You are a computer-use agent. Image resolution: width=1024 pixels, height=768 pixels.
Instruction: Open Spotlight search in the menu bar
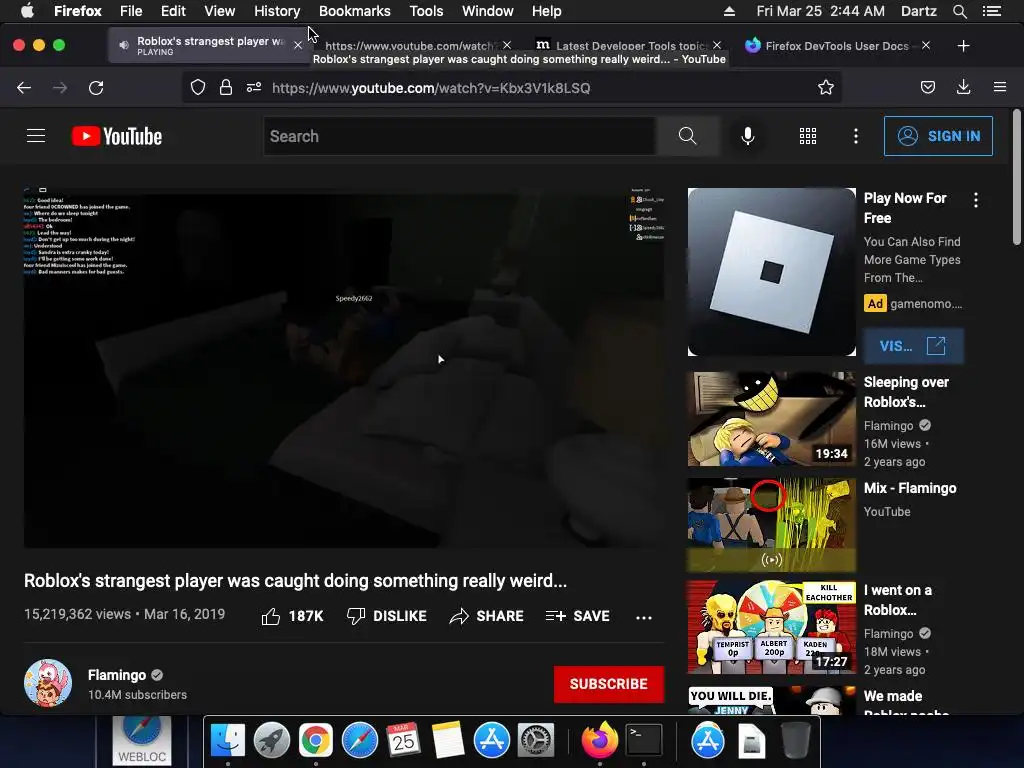(x=959, y=11)
